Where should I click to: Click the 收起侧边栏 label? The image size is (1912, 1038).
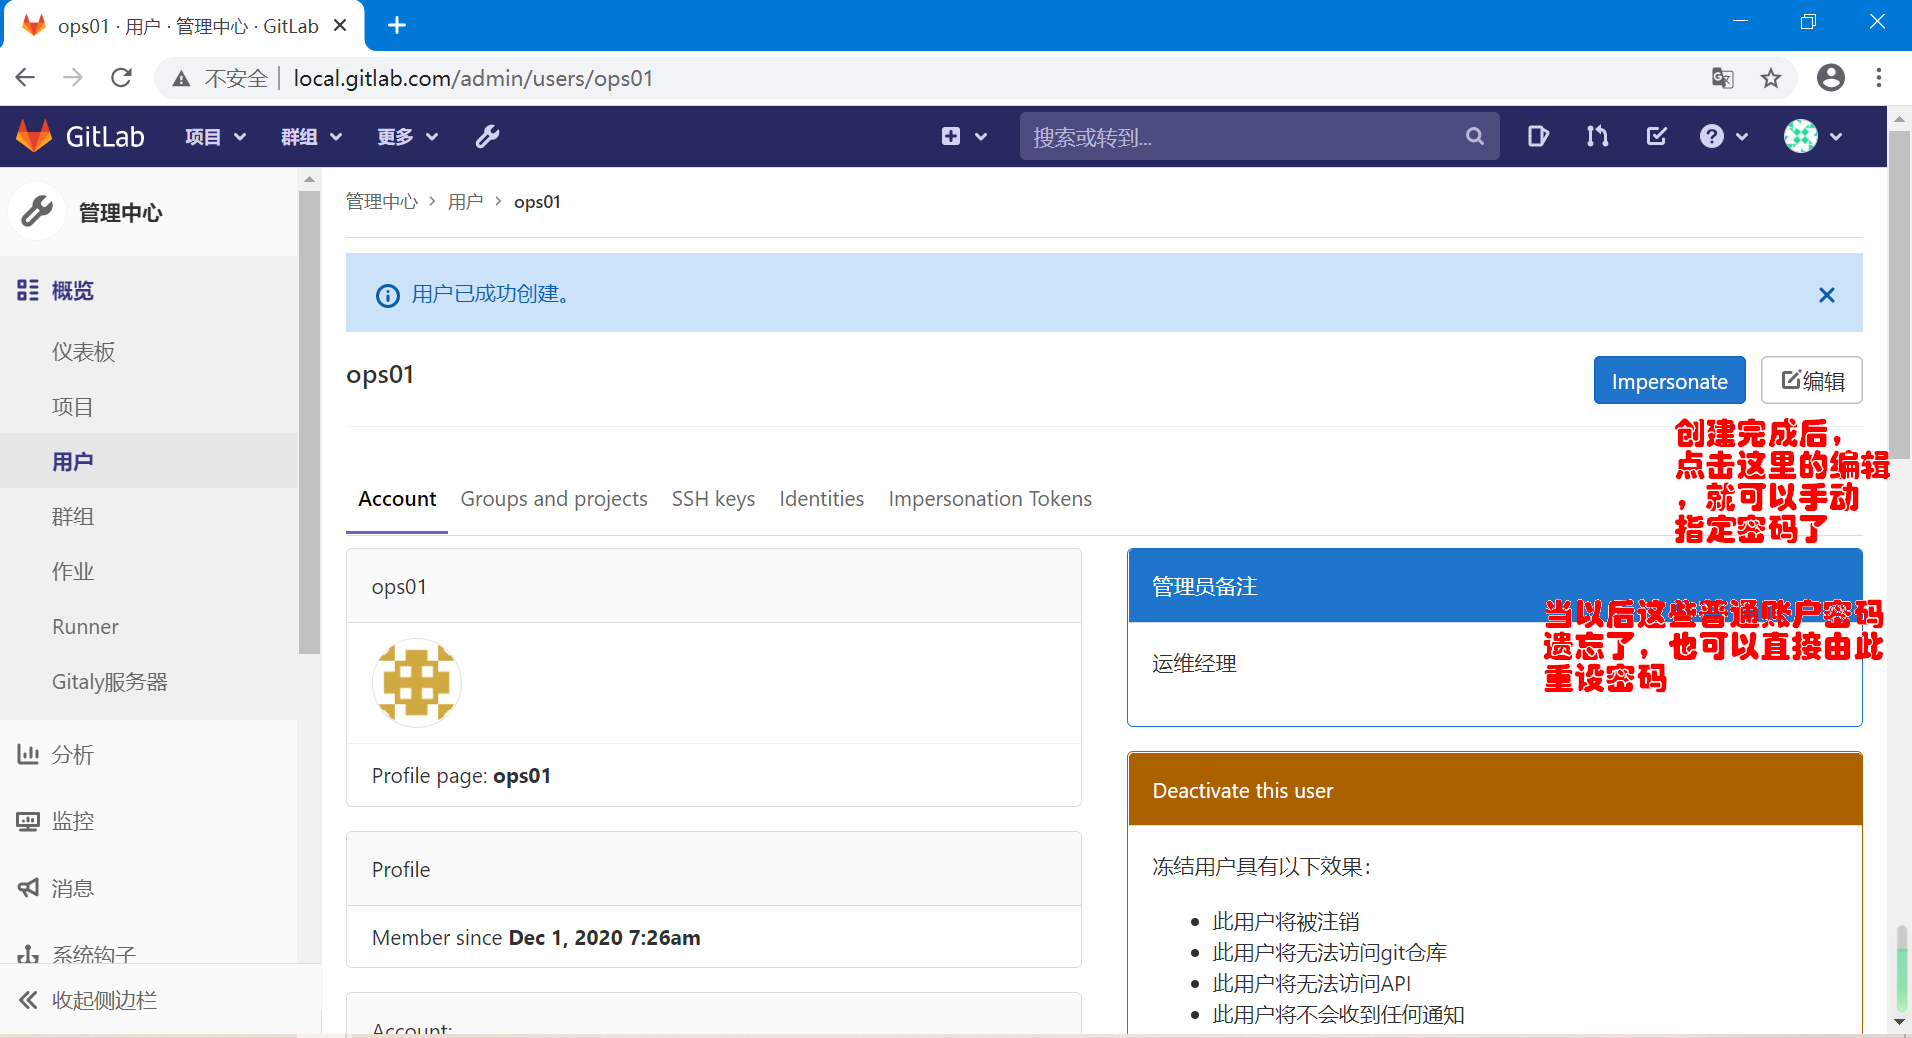pos(105,1000)
